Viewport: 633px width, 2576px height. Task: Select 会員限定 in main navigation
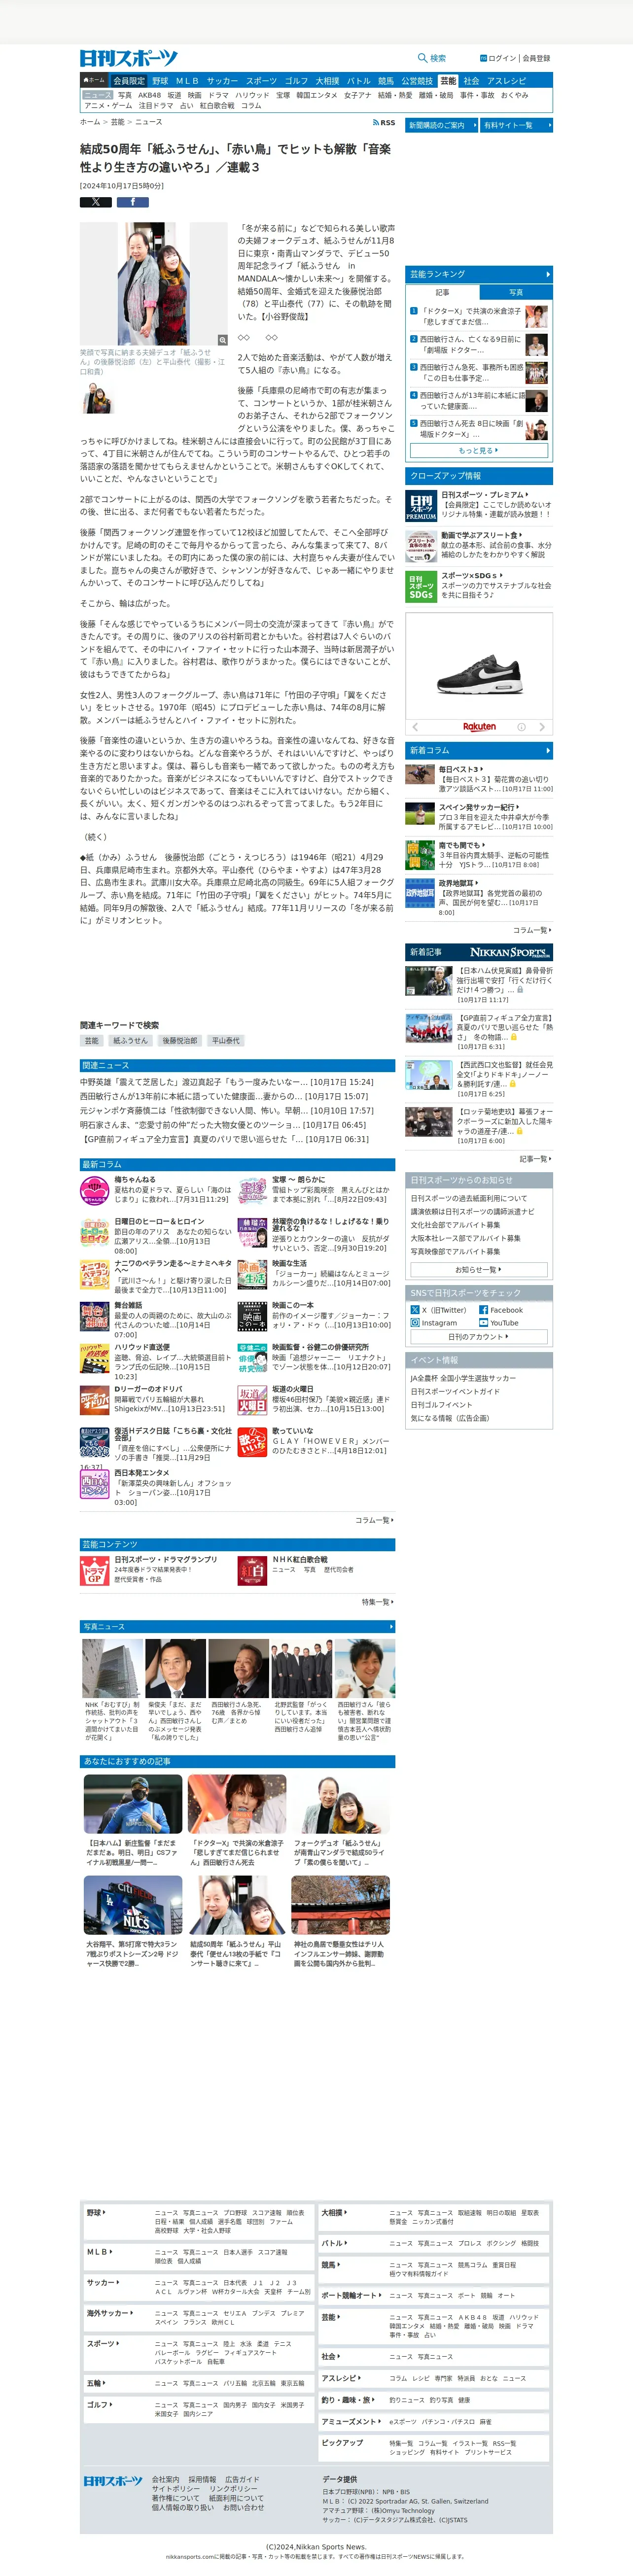tap(129, 81)
